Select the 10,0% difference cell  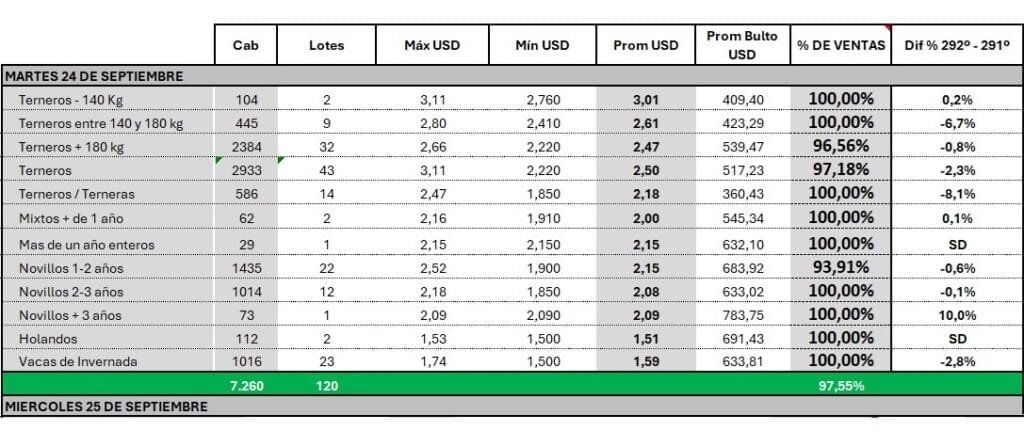click(x=958, y=316)
